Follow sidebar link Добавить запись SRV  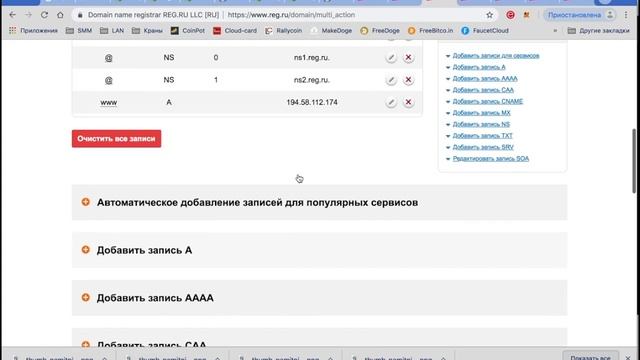pos(483,147)
